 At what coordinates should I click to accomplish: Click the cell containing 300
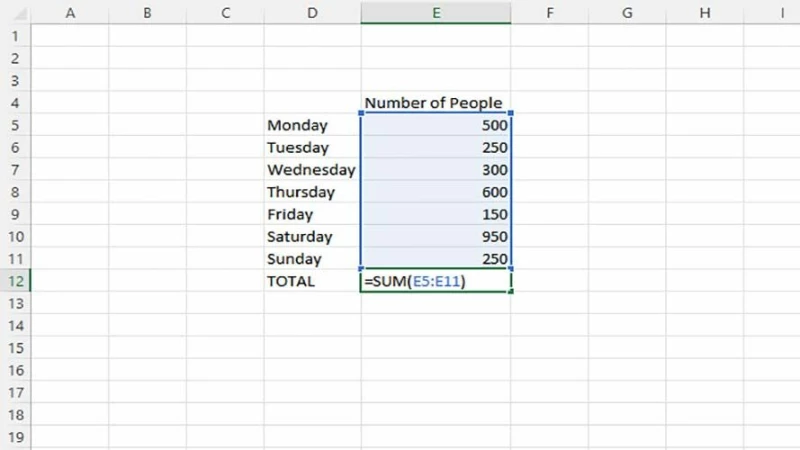436,170
